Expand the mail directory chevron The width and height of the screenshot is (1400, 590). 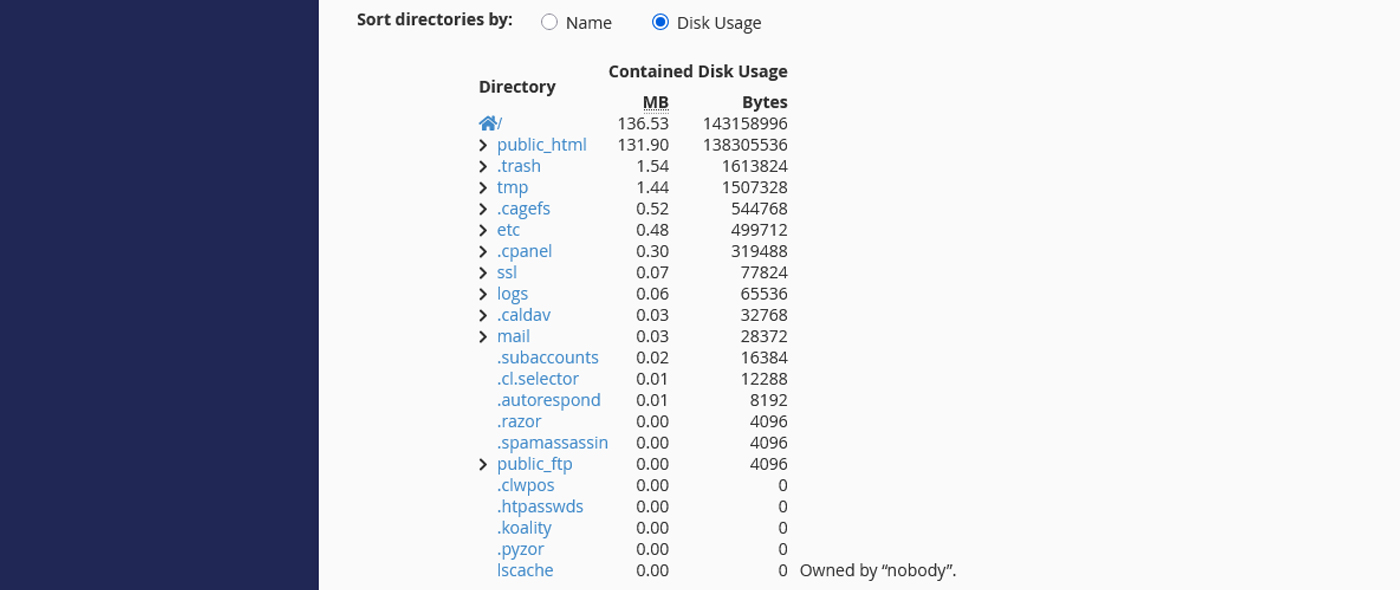click(x=483, y=337)
